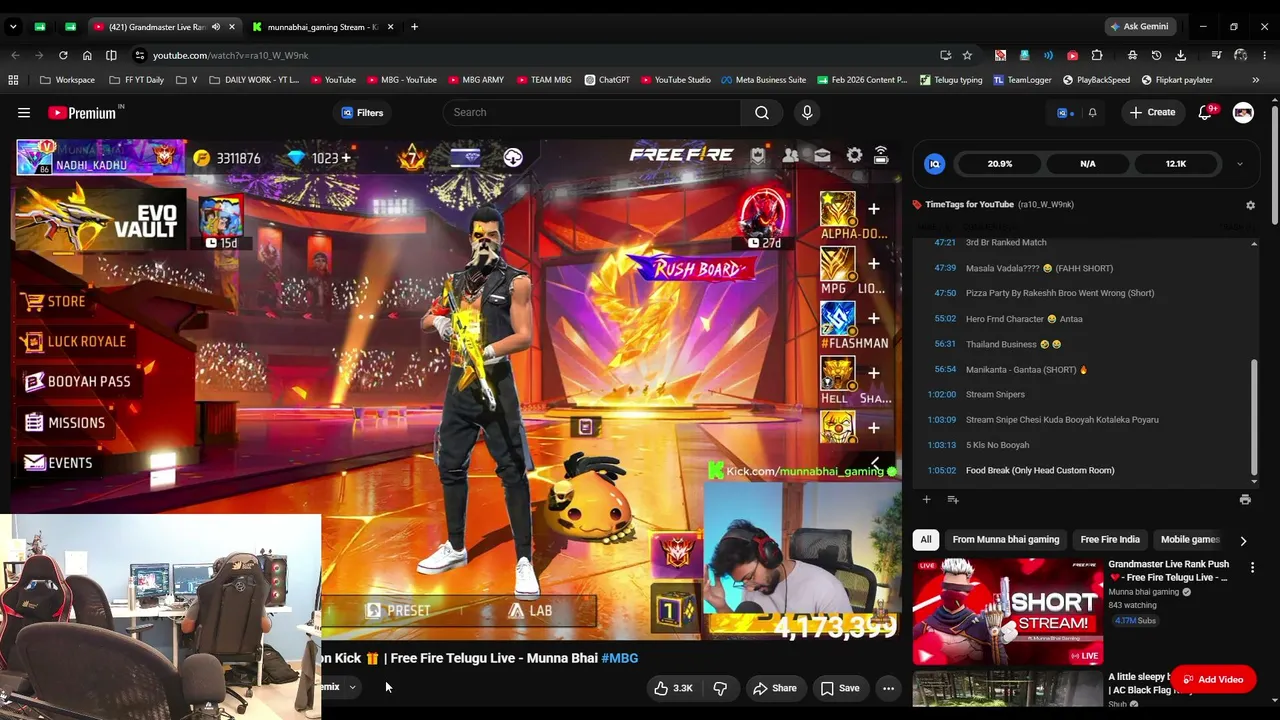This screenshot has height=720, width=1280.
Task: Open a new browser tab
Action: (x=414, y=27)
